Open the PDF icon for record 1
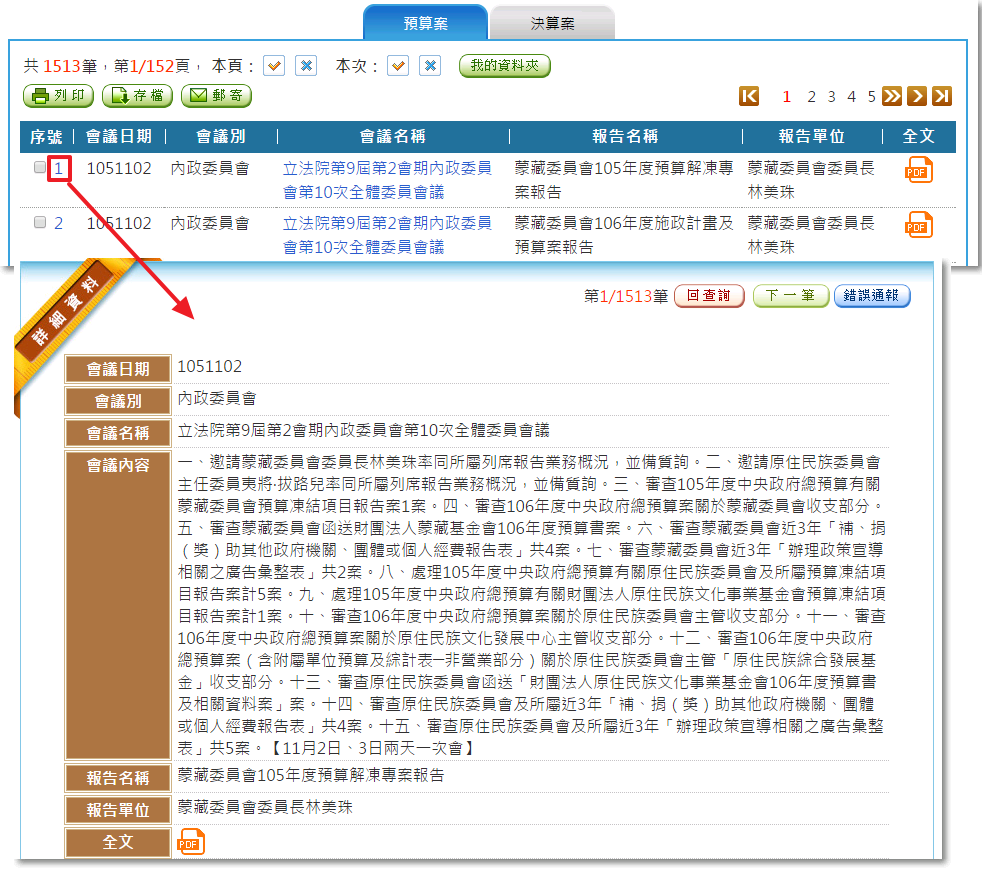The image size is (982, 876). [918, 170]
